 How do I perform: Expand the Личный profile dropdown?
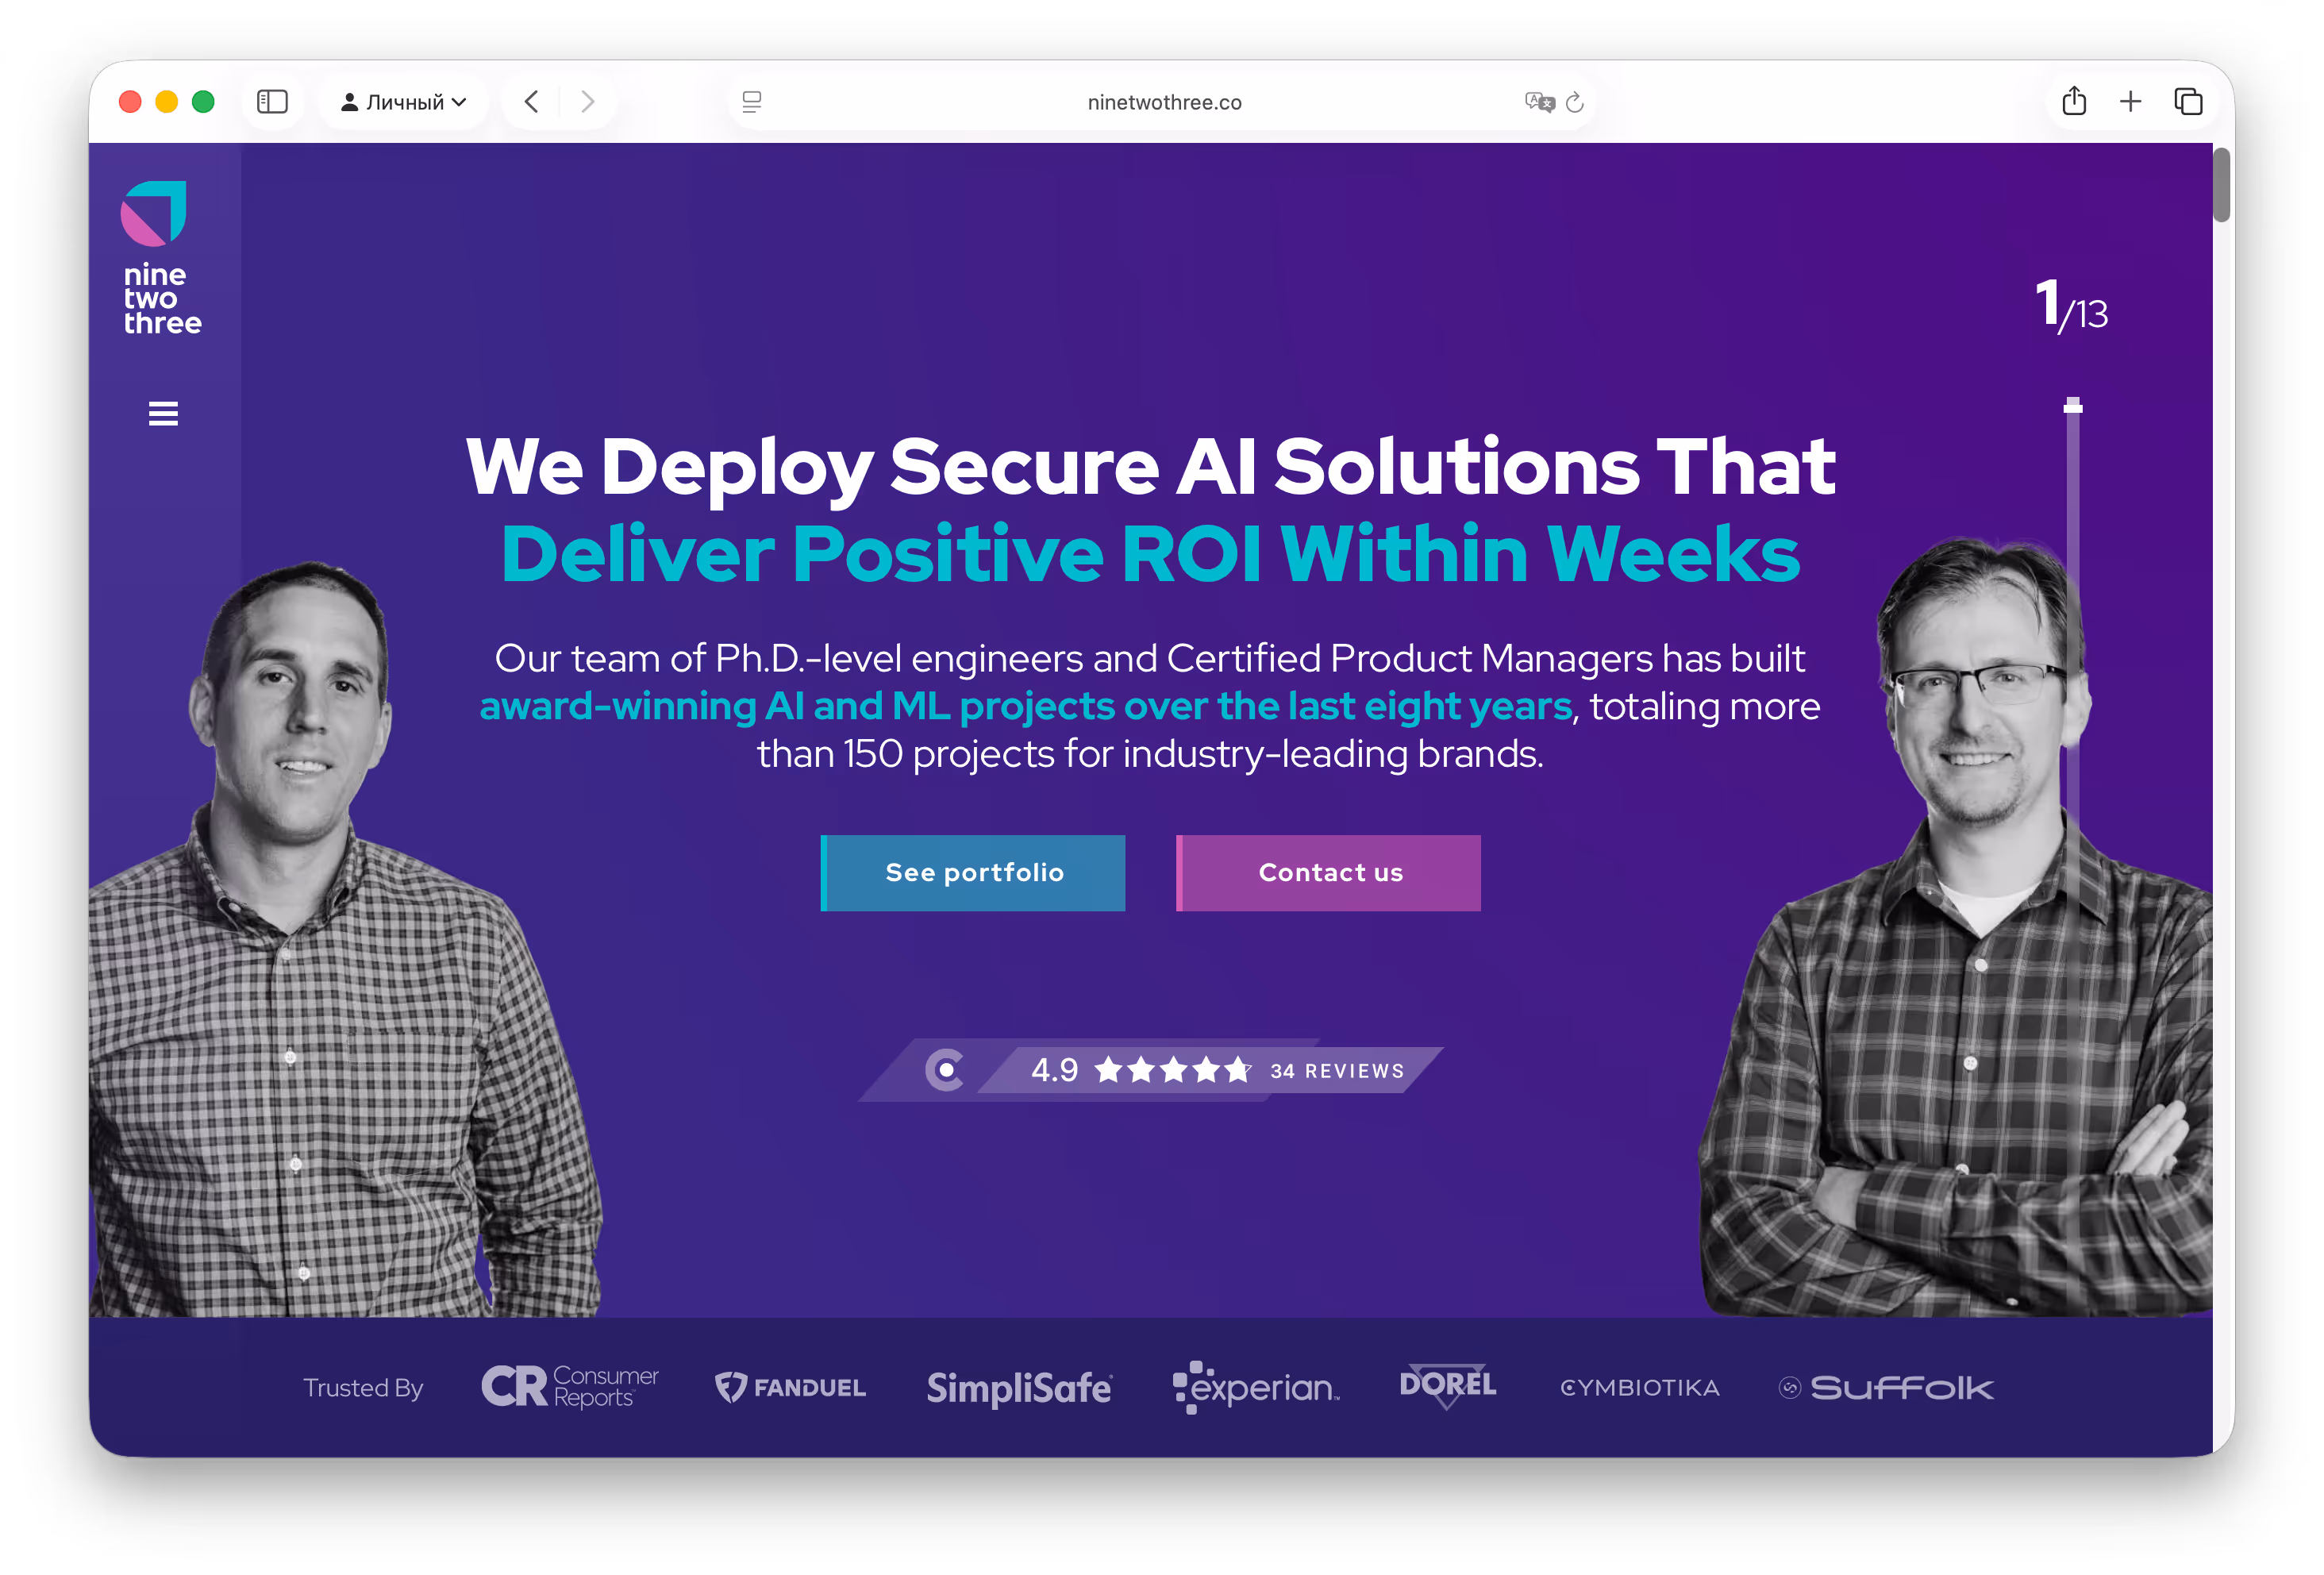point(404,102)
